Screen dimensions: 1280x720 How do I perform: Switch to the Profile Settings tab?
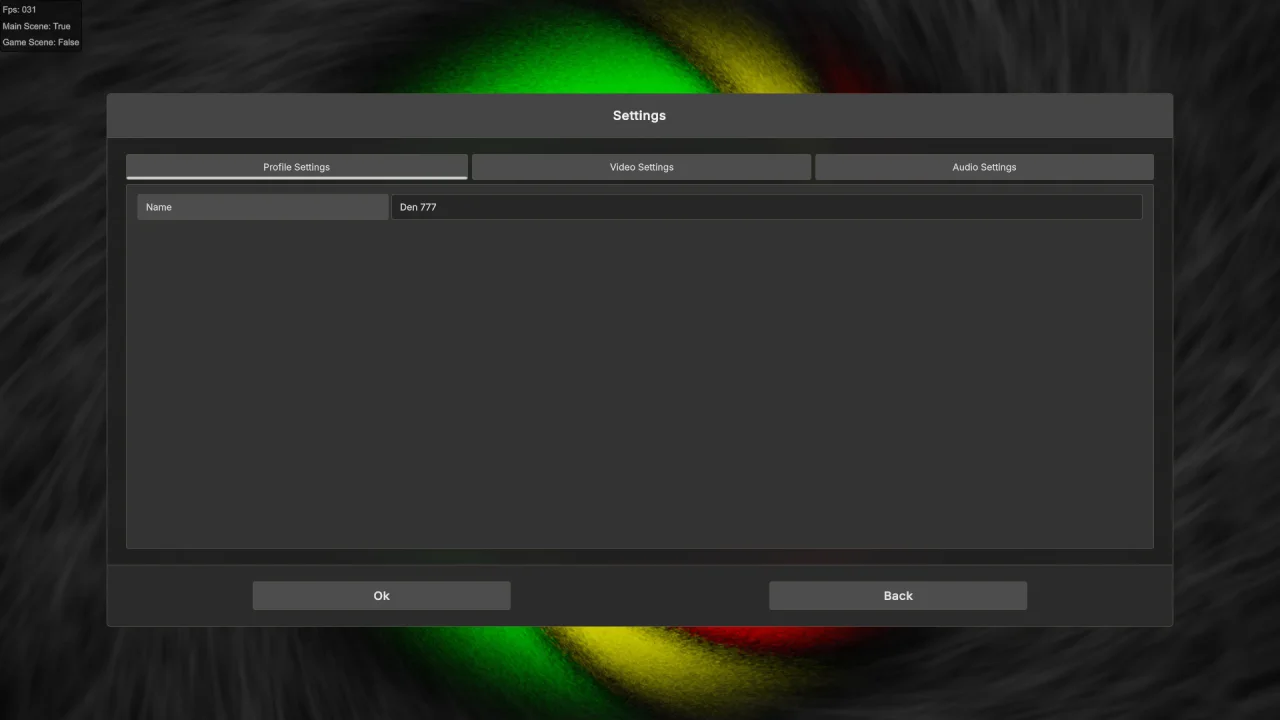coord(296,167)
